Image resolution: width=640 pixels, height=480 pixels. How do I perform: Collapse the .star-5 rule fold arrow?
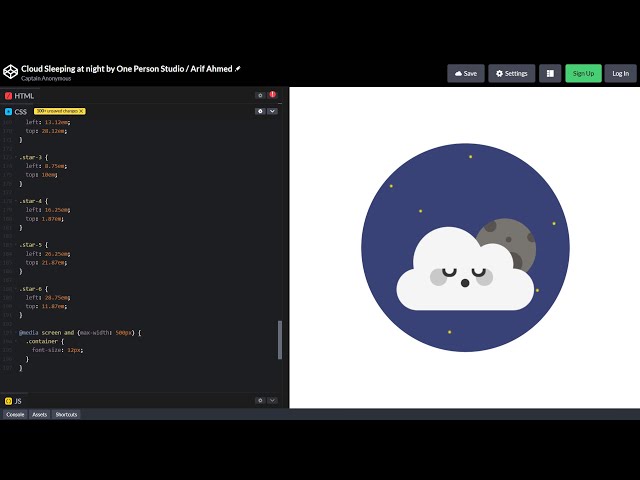[16, 245]
